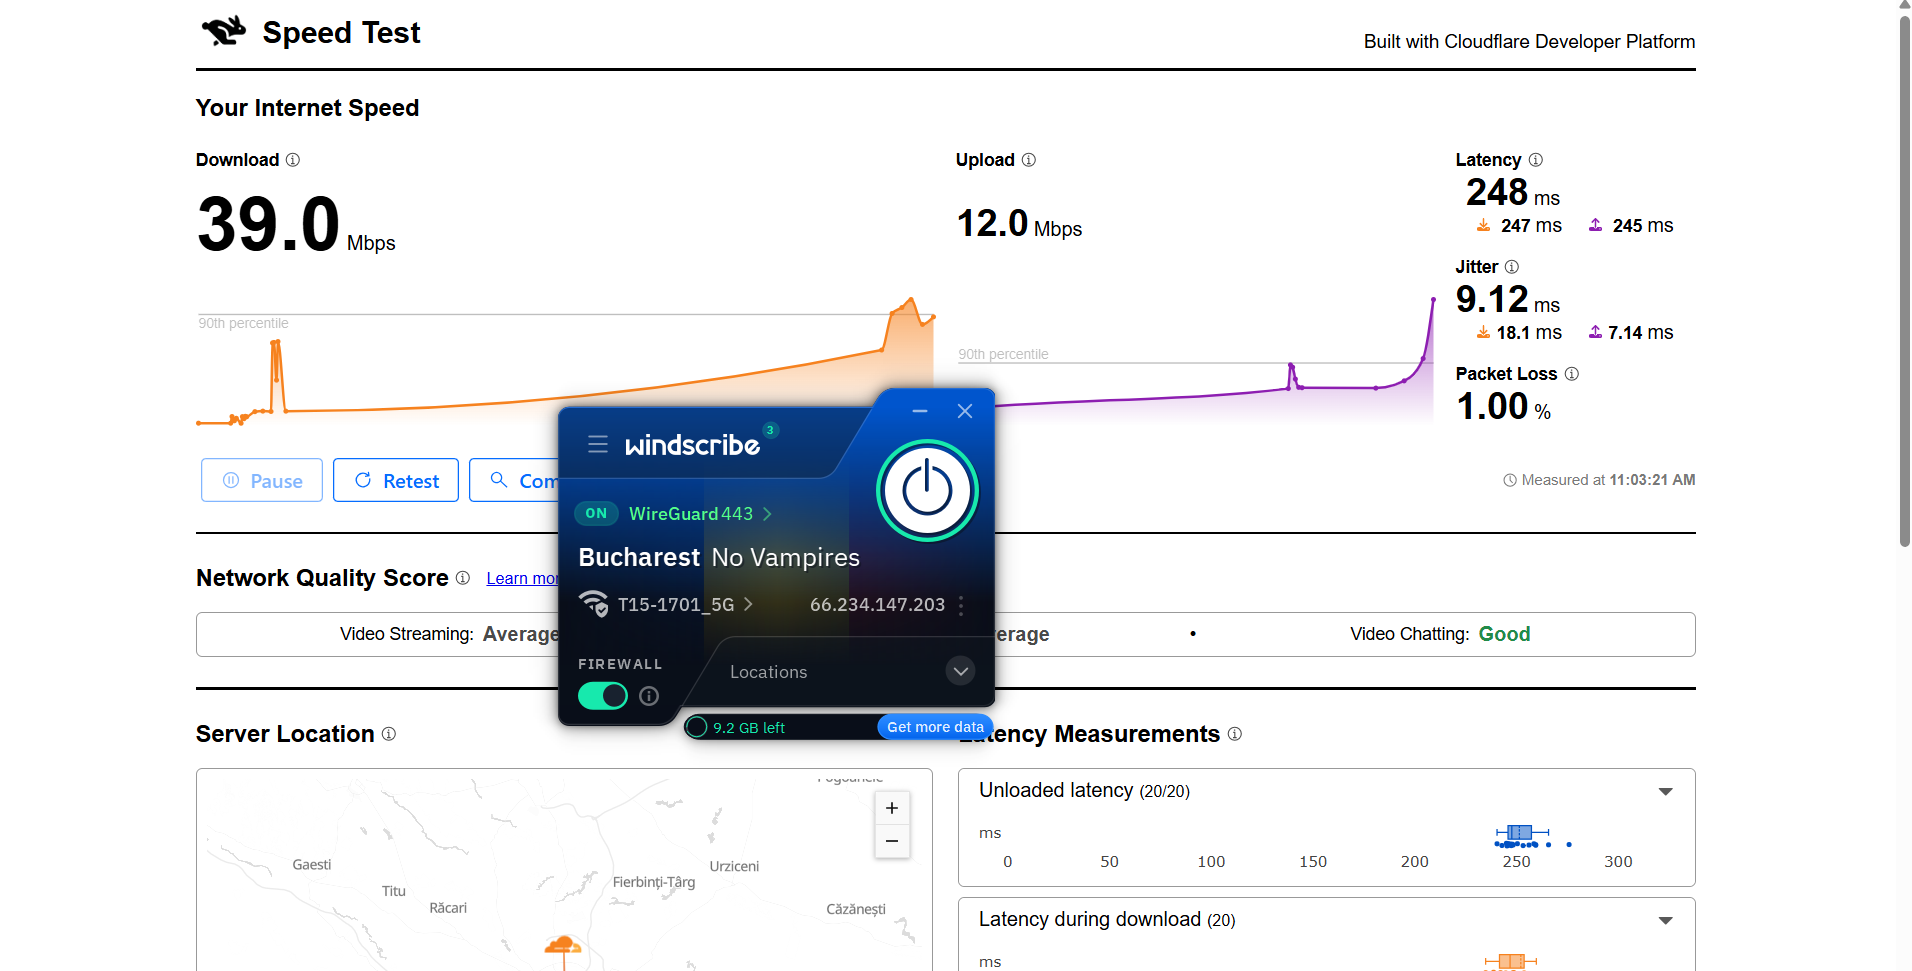Click Video Chatting: Good rating

coord(1440,634)
